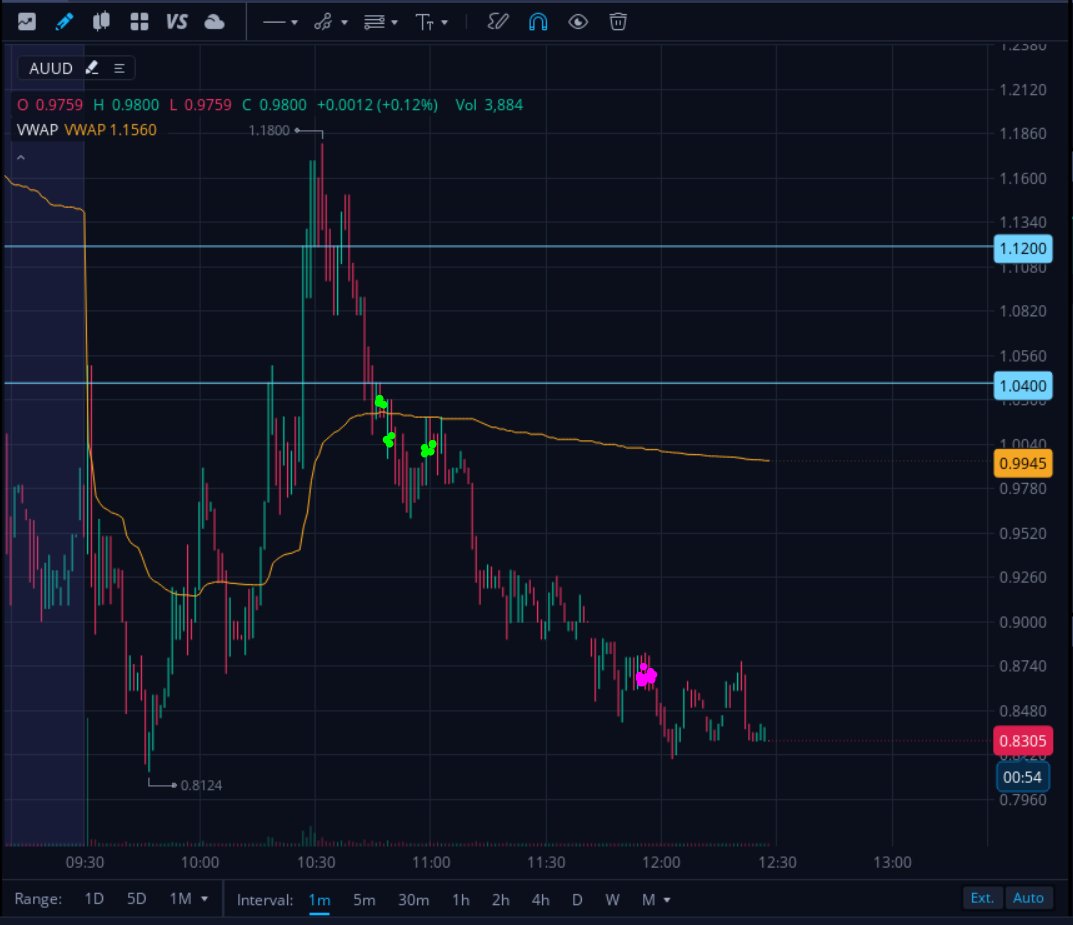Click the AUUD symbol name
Image resolution: width=1073 pixels, height=925 pixels.
pos(51,68)
